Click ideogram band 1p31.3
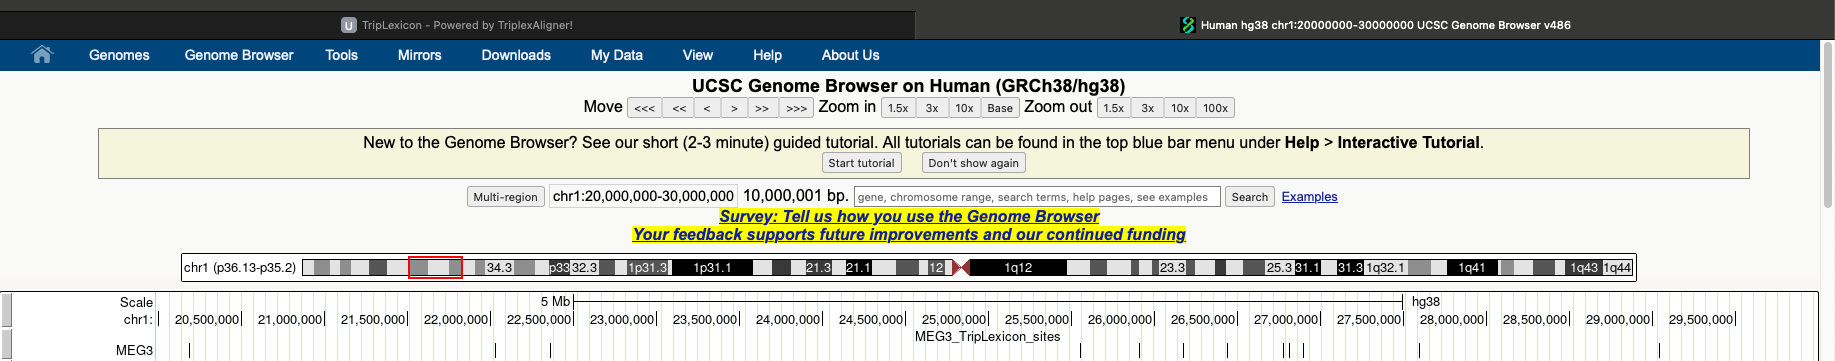Screen dimensions: 1835x361 point(648,268)
